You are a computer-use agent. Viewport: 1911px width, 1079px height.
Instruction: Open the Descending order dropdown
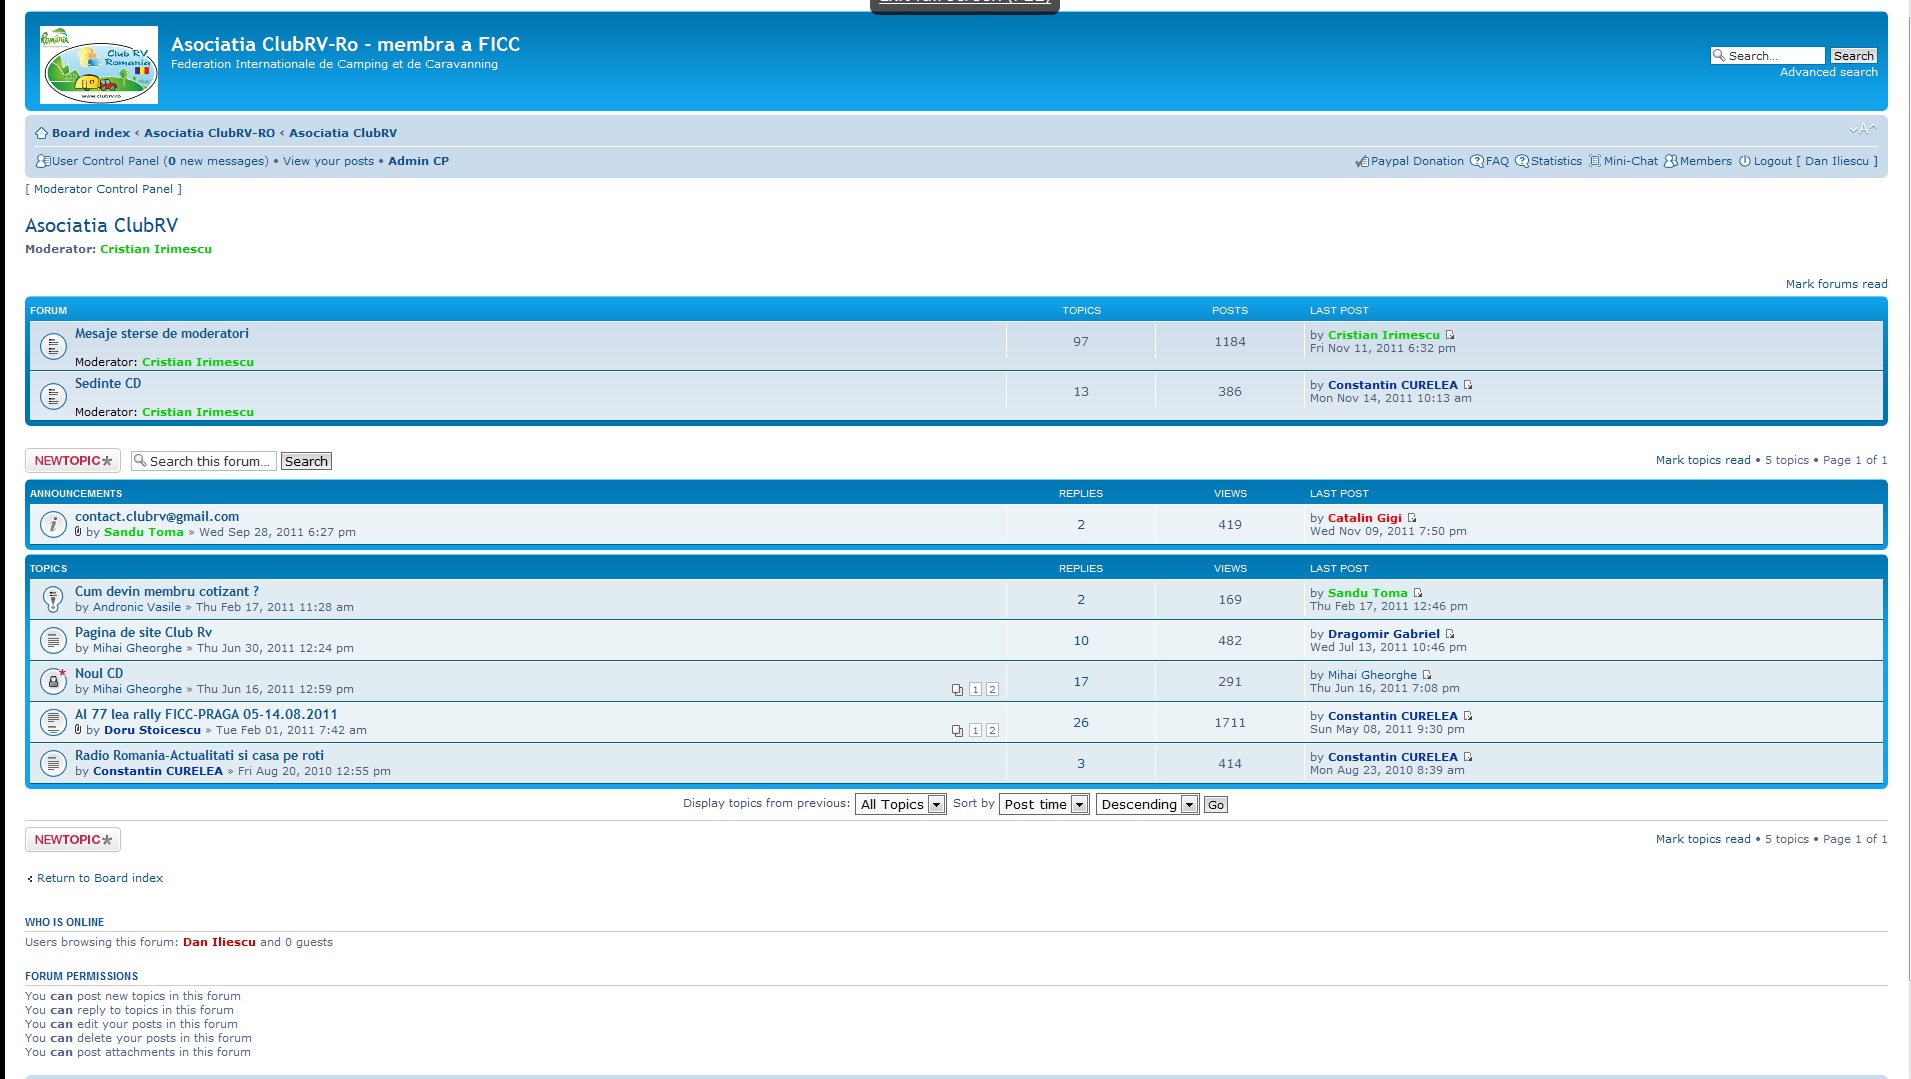point(1147,805)
